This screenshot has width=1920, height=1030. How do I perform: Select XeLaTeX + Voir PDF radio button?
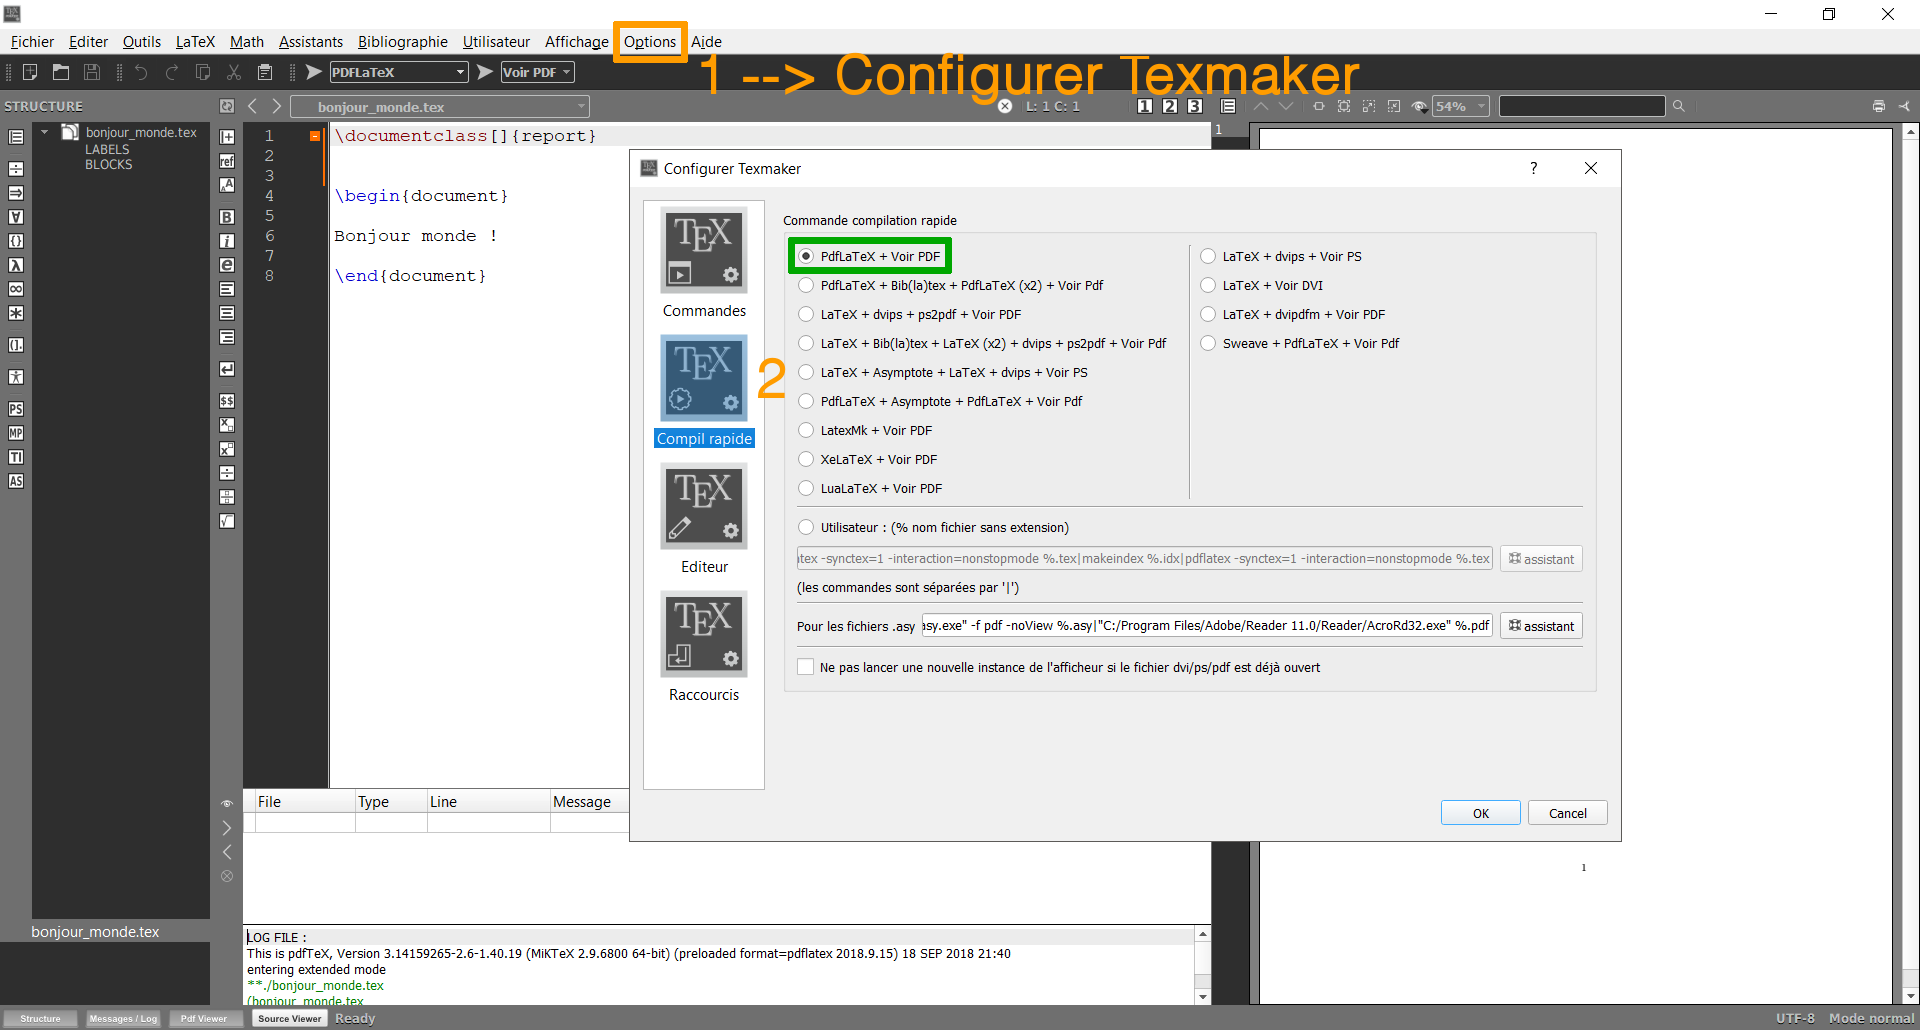click(x=806, y=459)
